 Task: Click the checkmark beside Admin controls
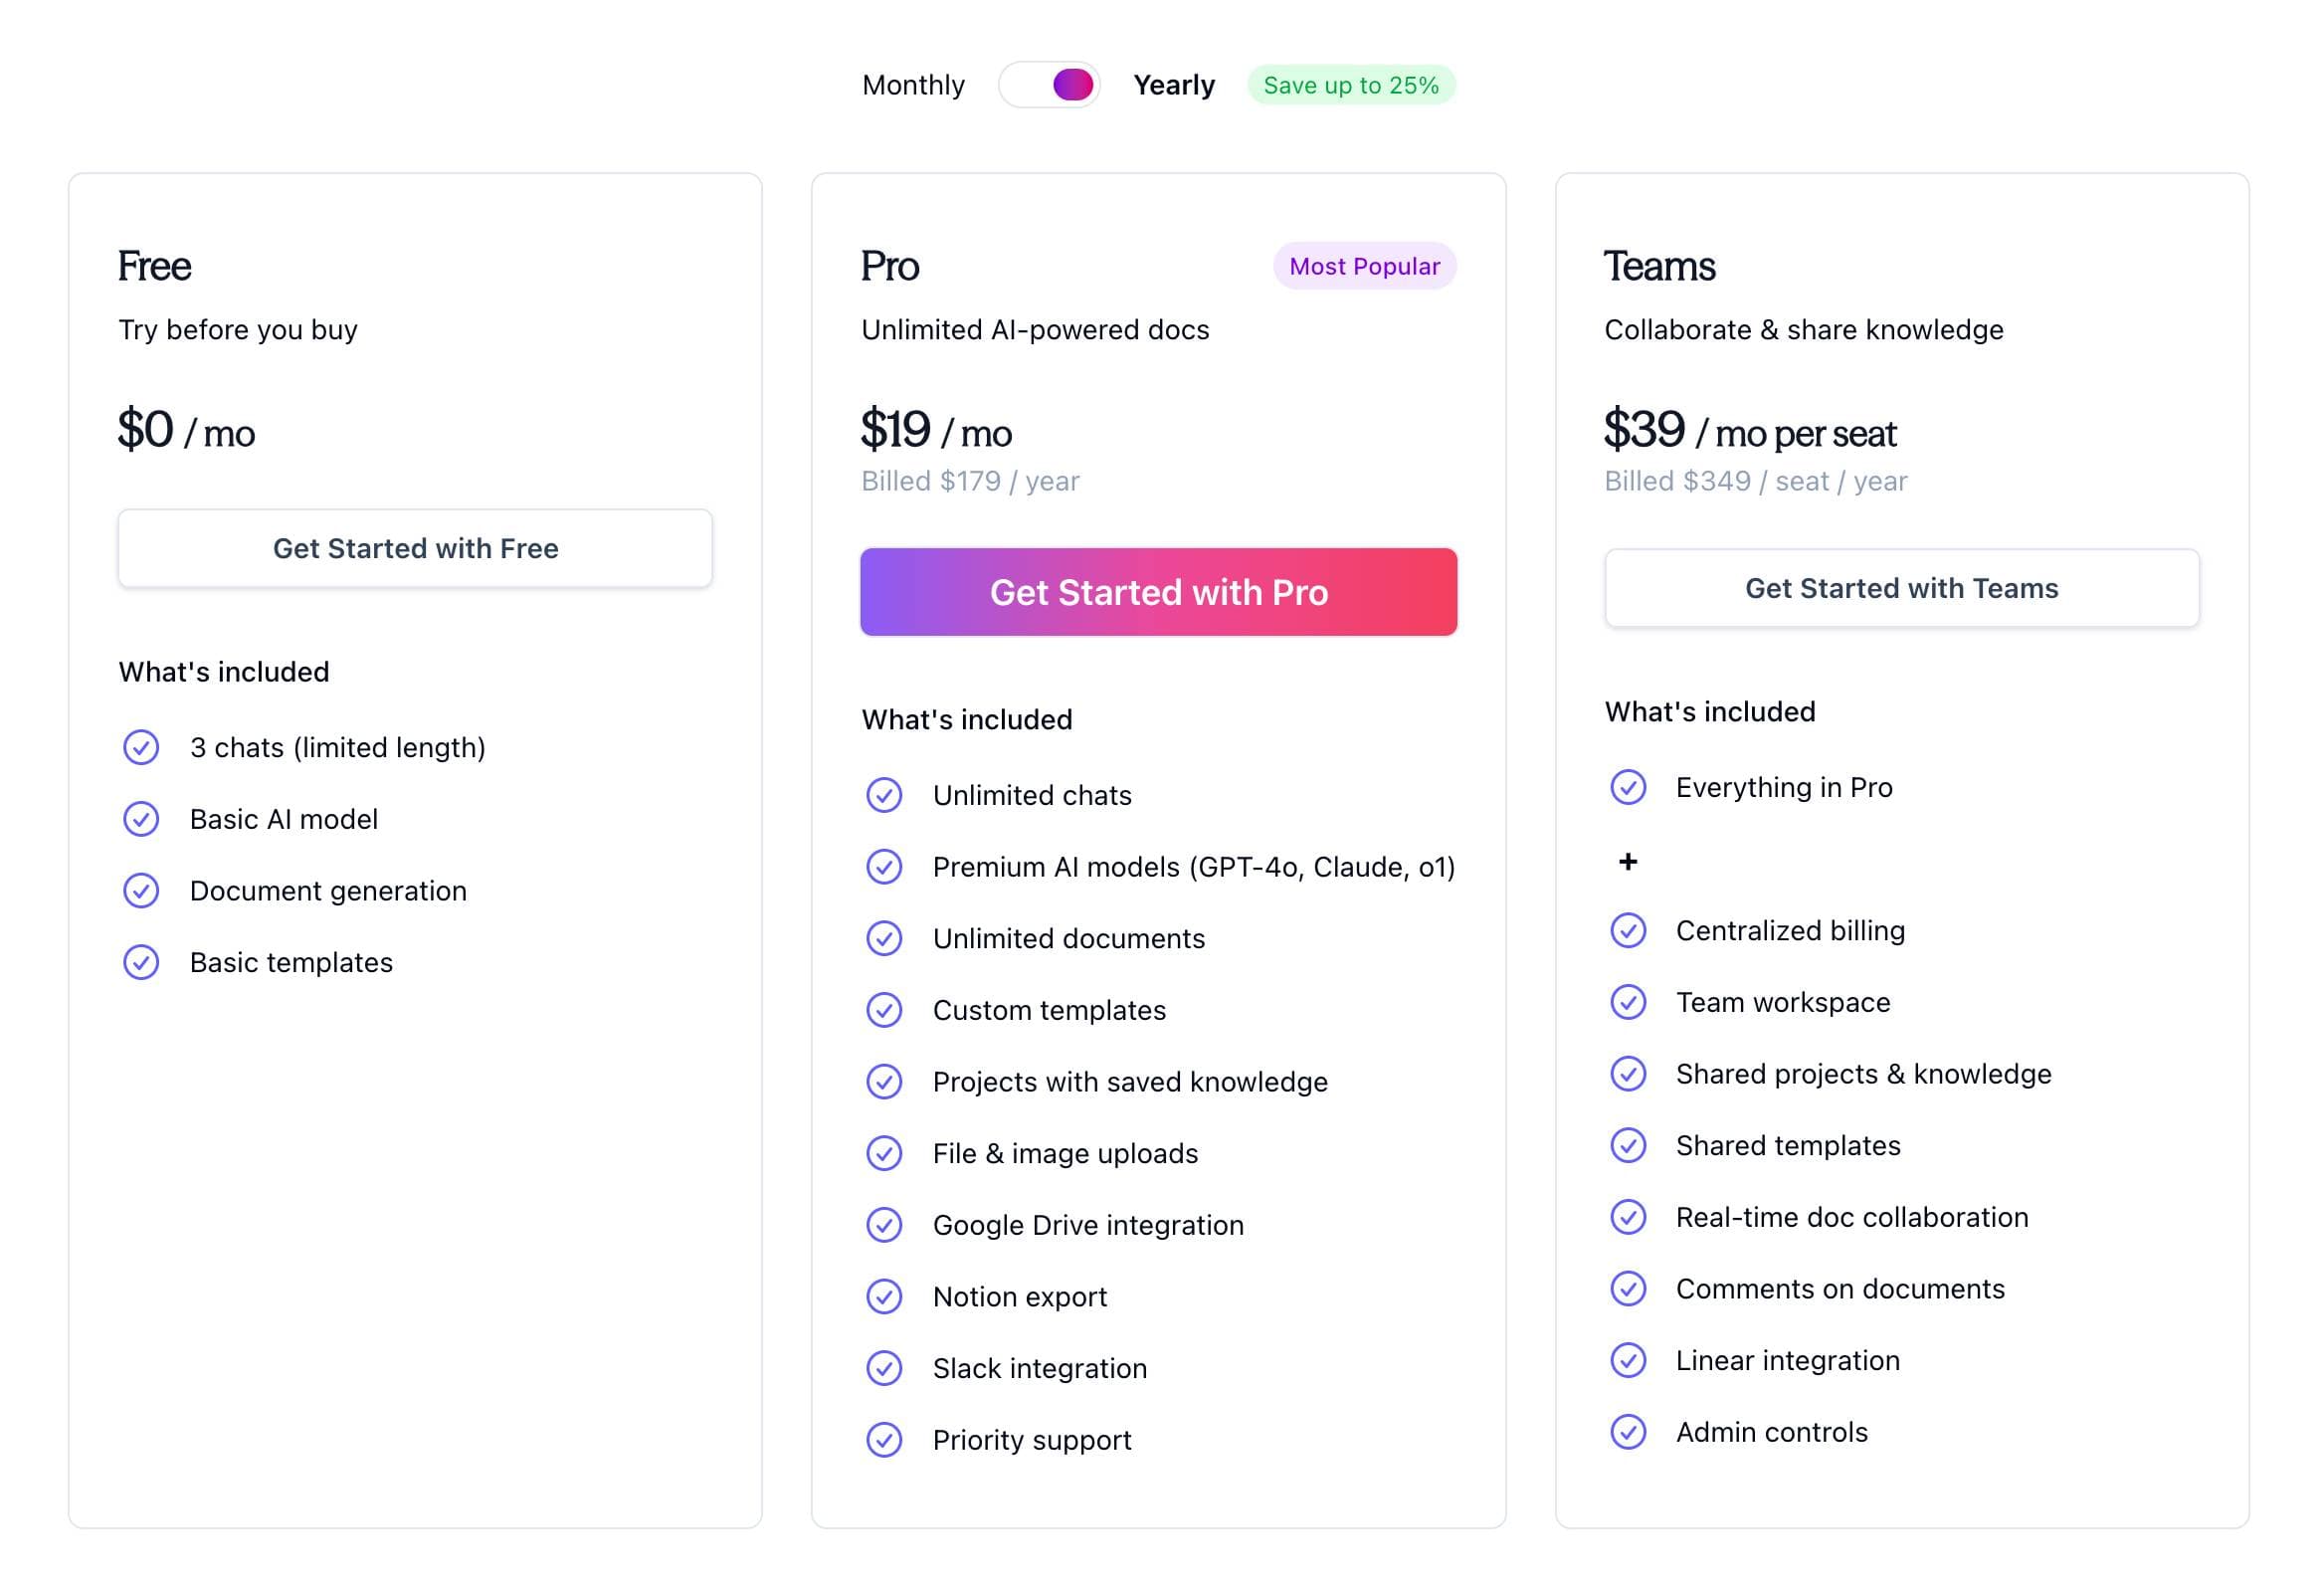tap(1628, 1431)
